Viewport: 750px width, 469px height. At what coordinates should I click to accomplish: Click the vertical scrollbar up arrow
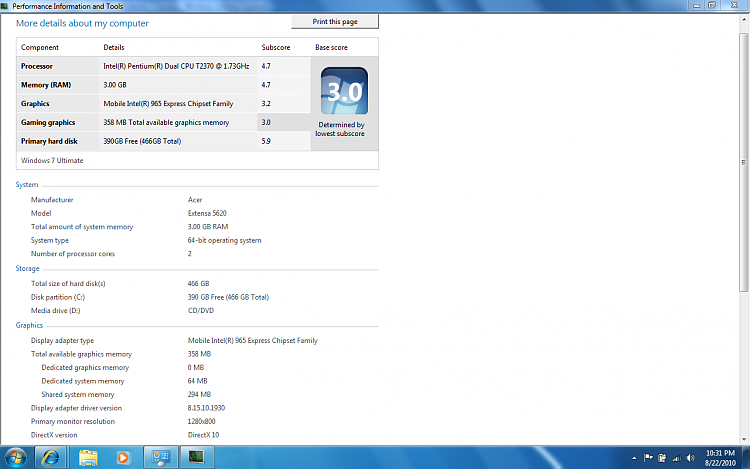pyautogui.click(x=744, y=20)
